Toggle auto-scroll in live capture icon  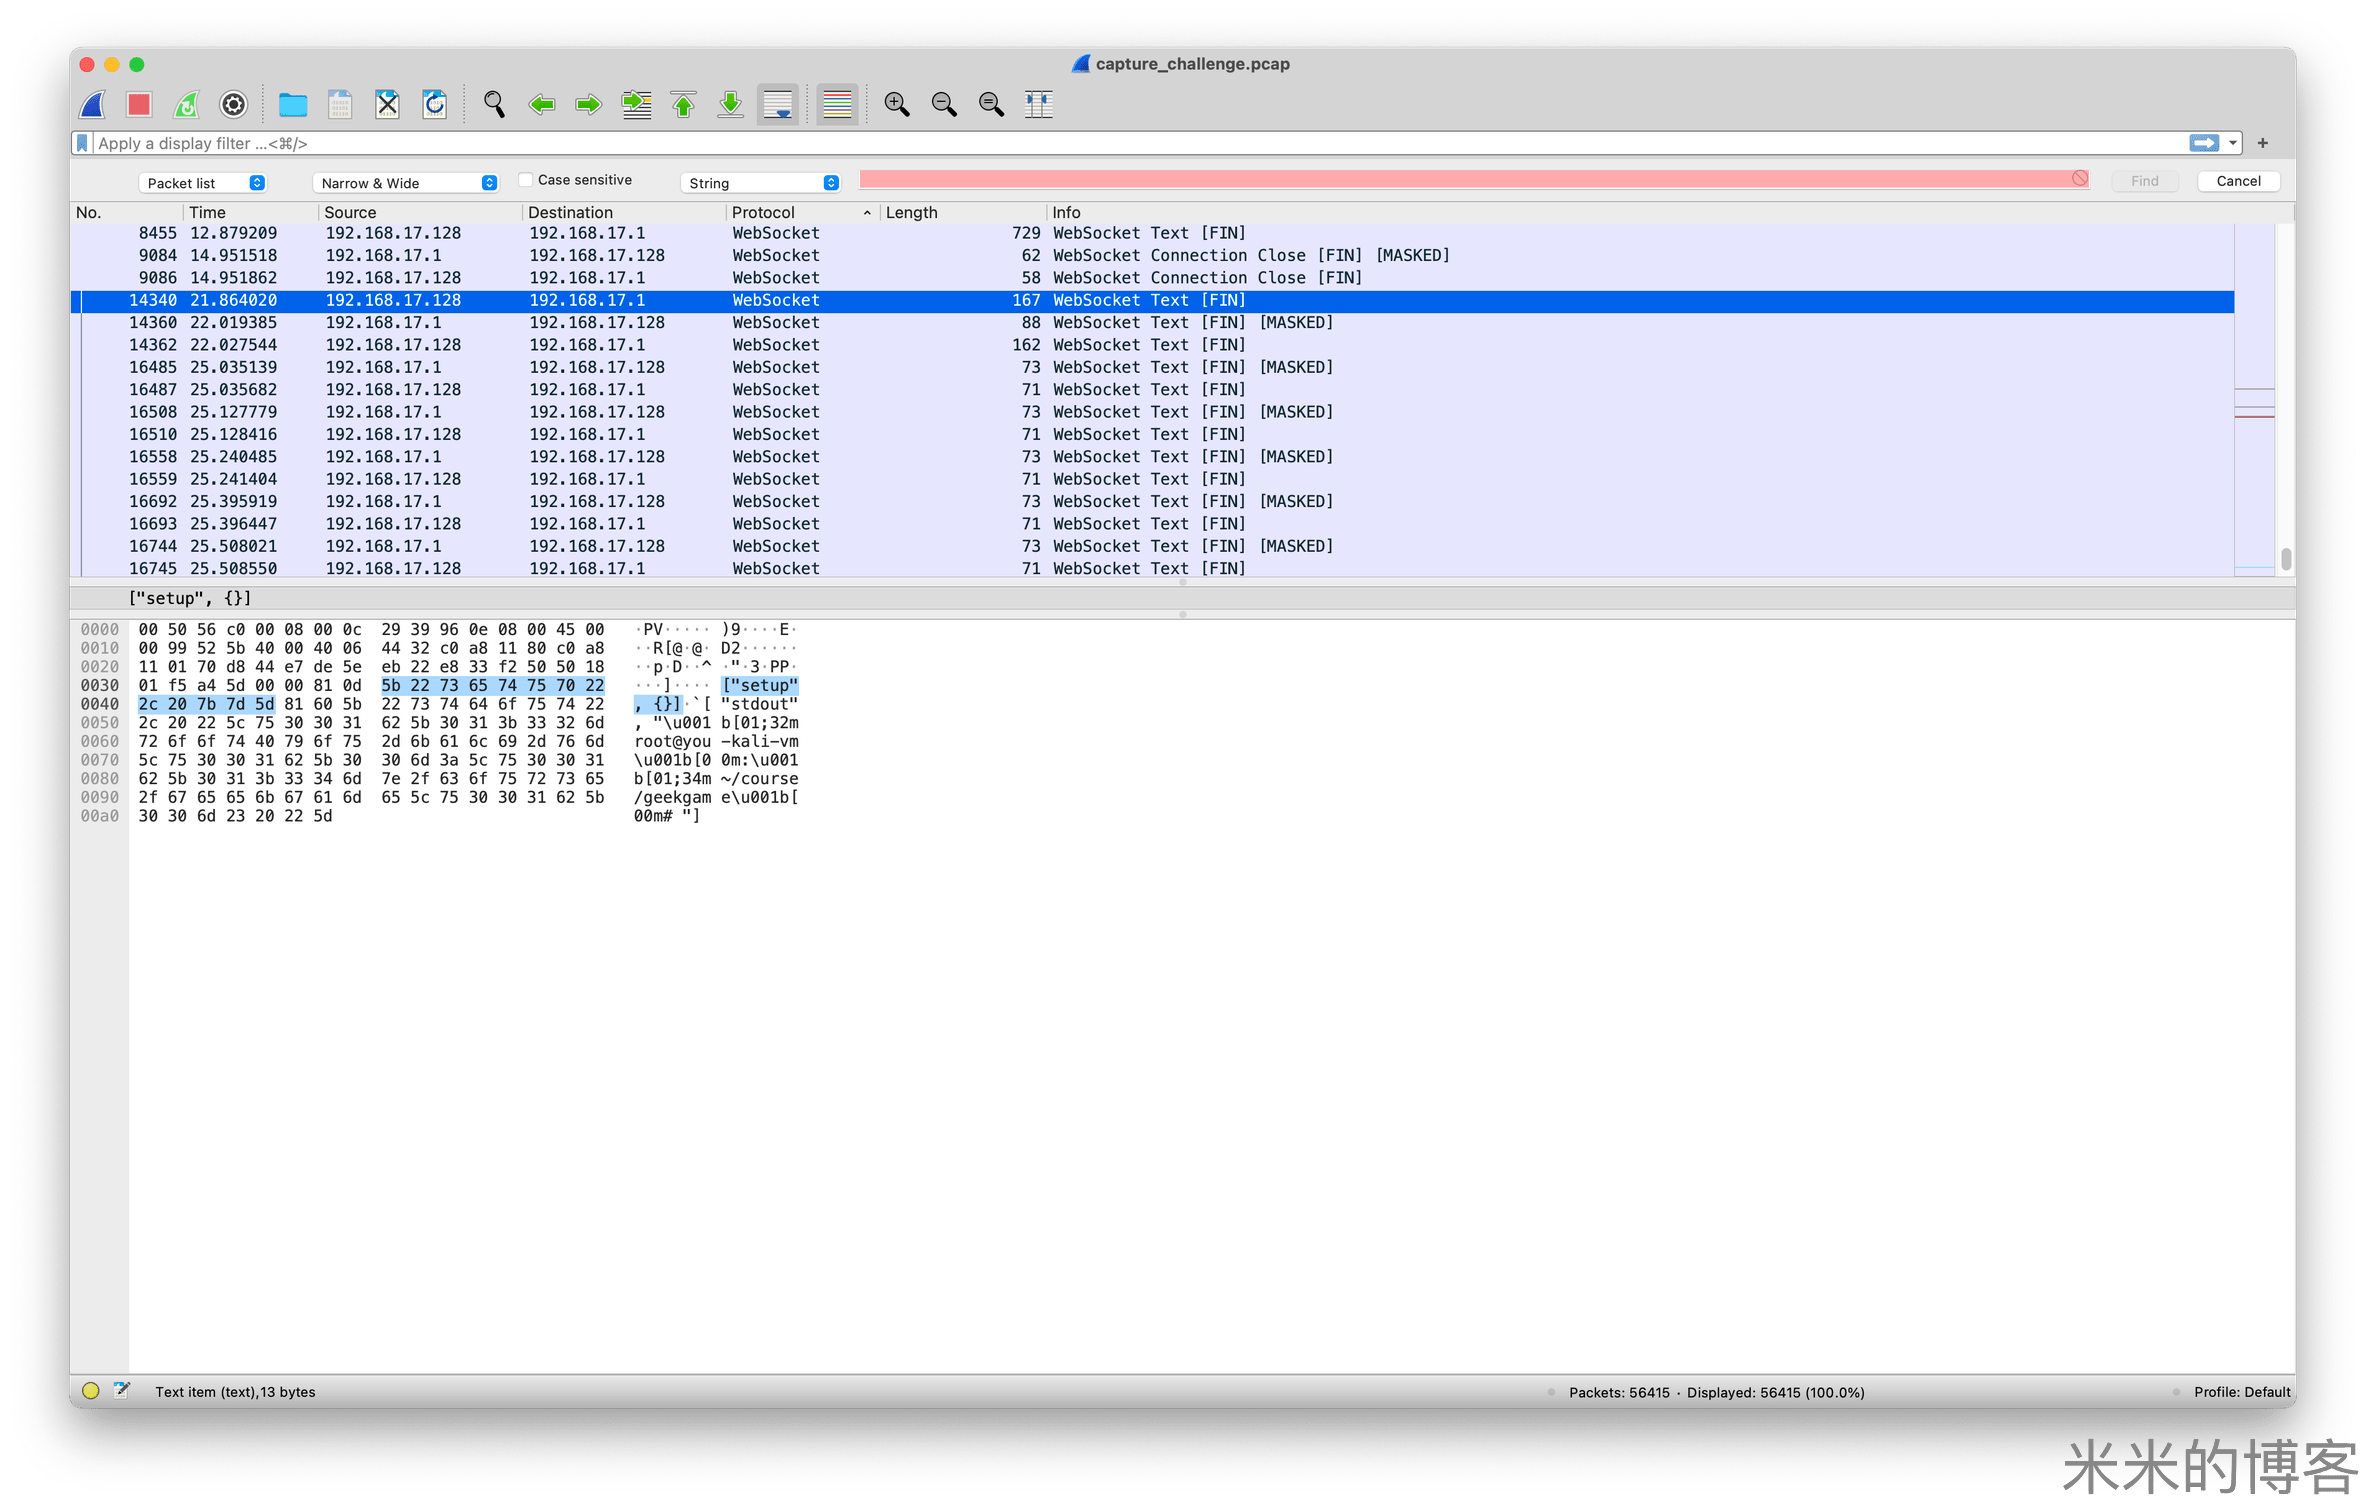point(778,104)
